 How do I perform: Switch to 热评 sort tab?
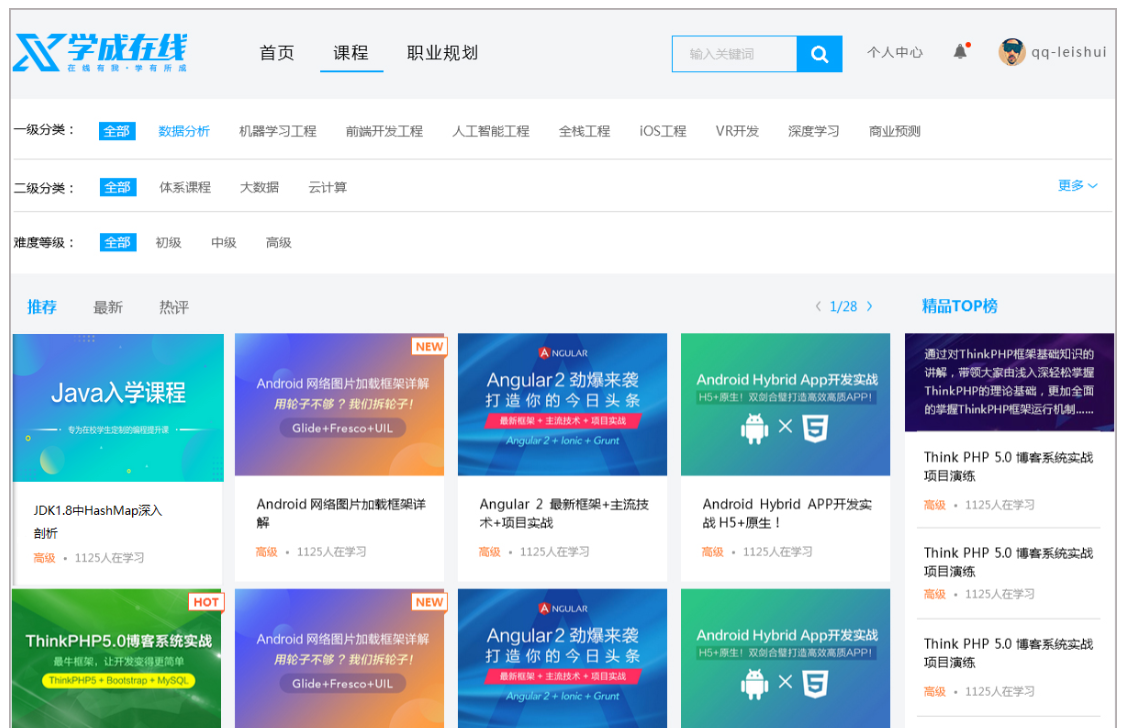coord(174,307)
